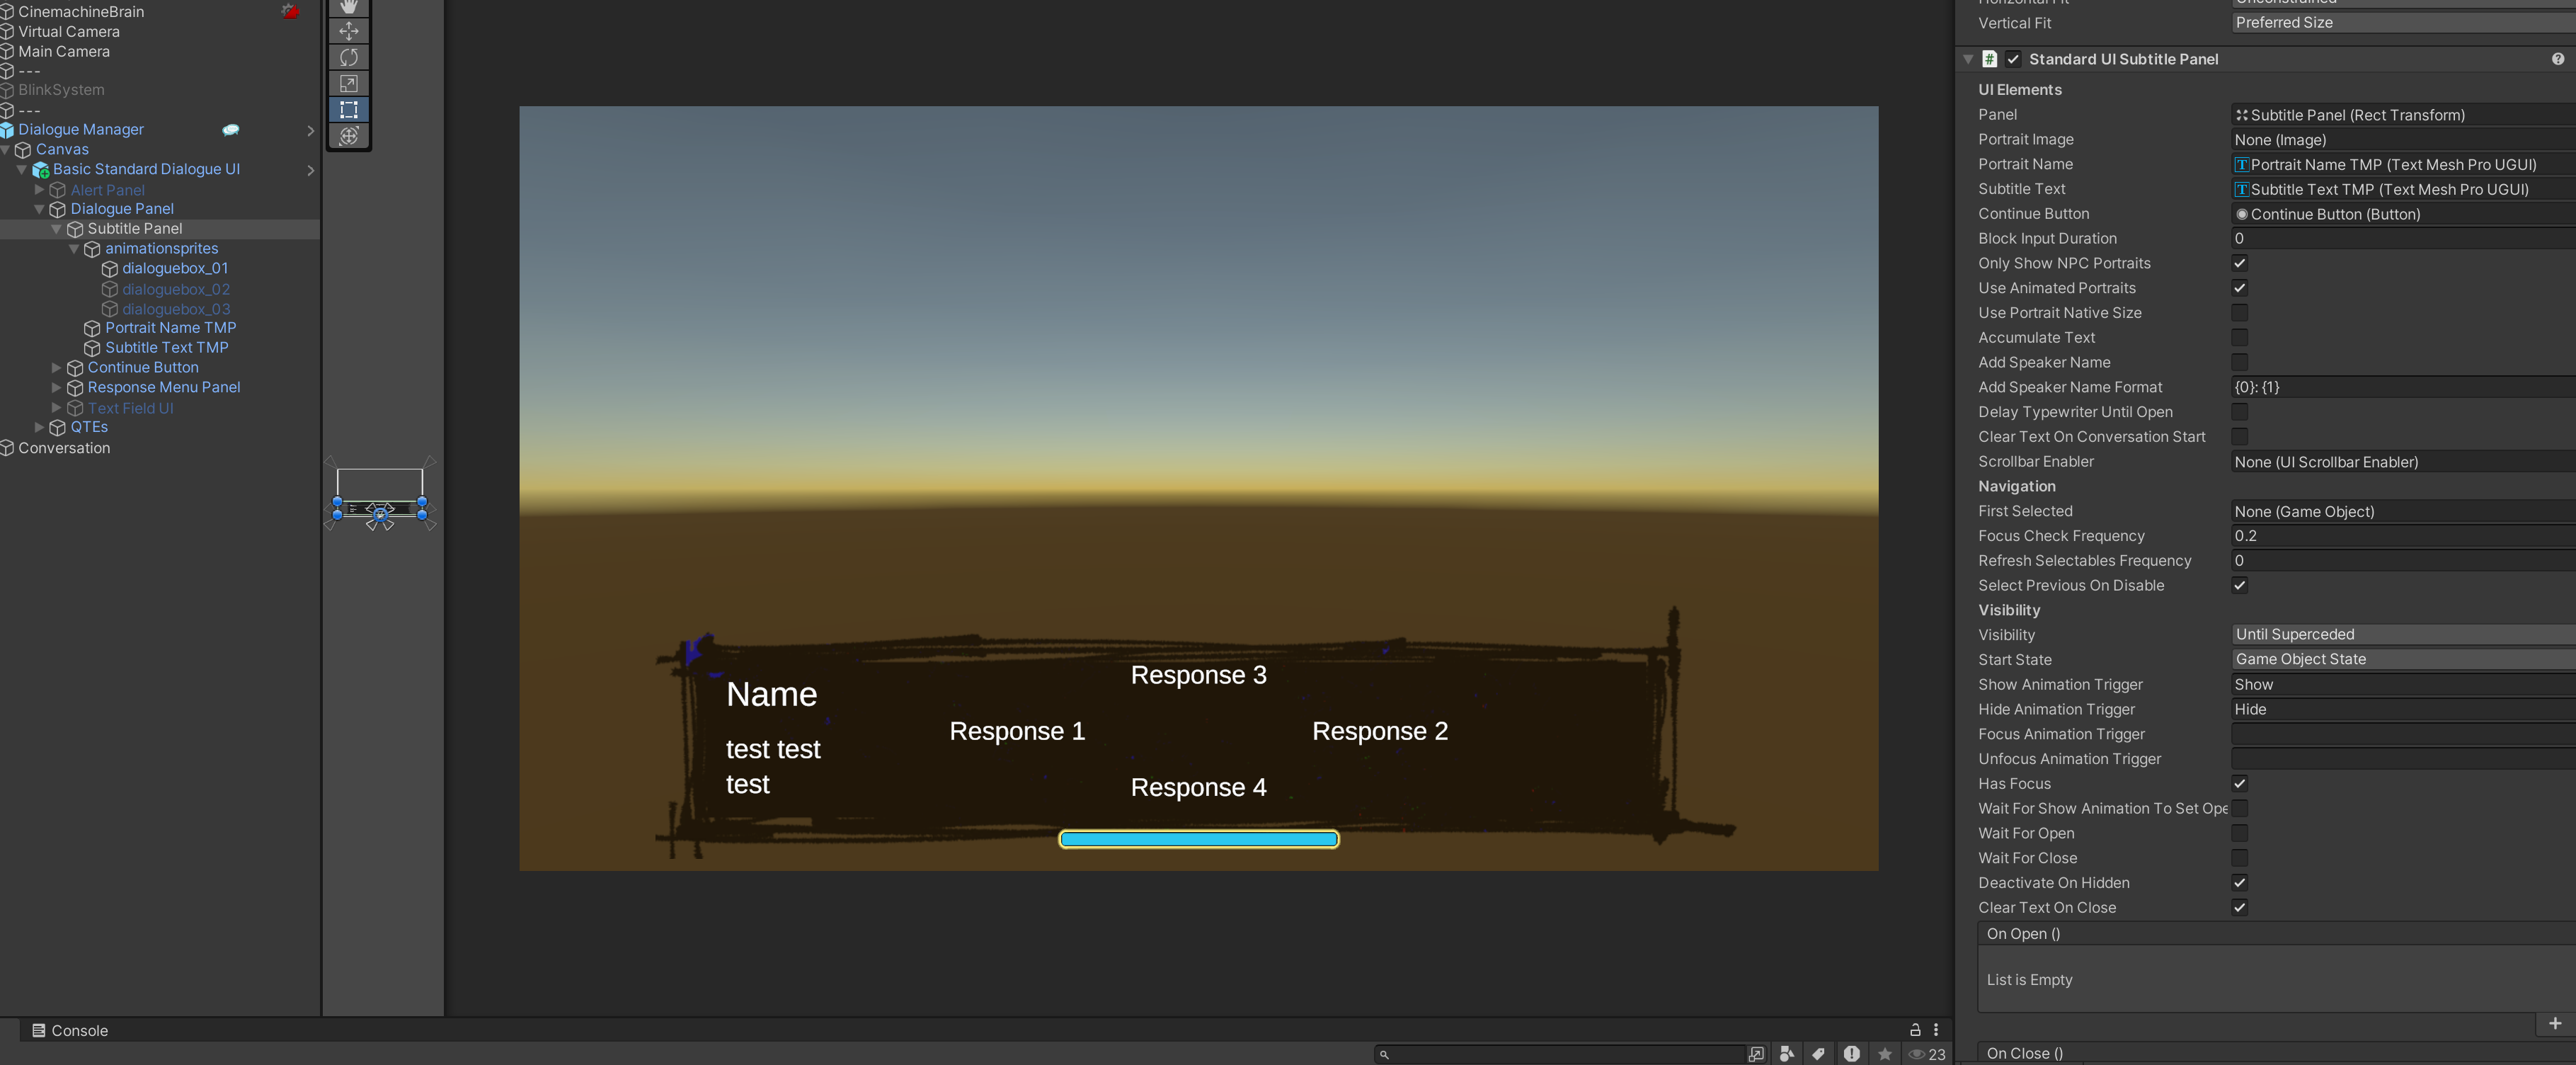2576x1065 pixels.
Task: Open the Visibility dropdown (Until Superceded)
Action: click(2403, 635)
